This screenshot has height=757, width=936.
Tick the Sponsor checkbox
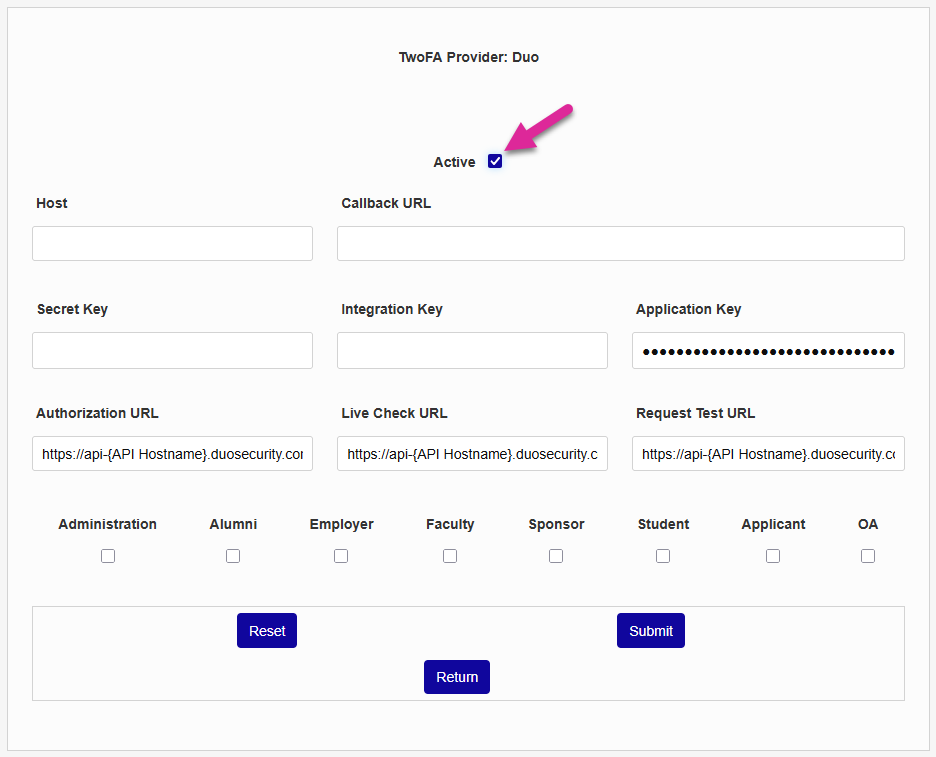coord(556,556)
